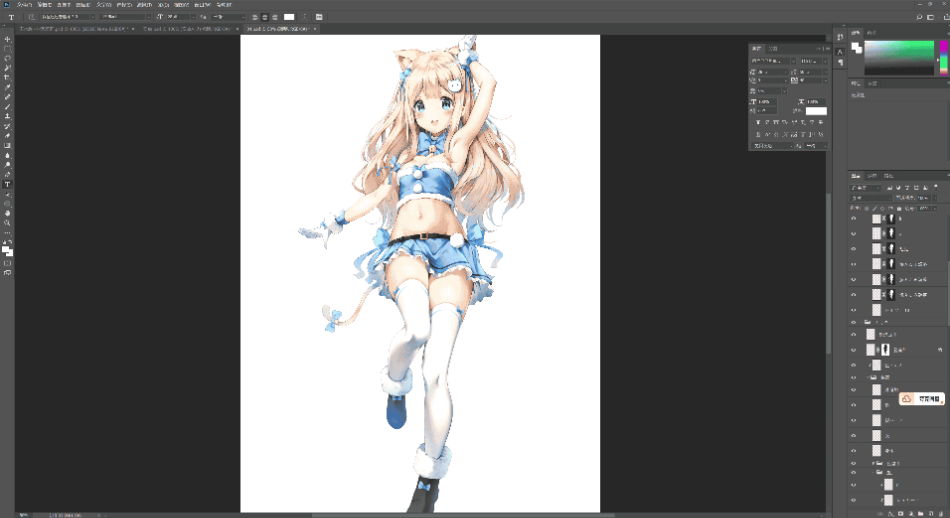
Task: Toggle Strikethrough in Character panel
Action: (x=821, y=122)
